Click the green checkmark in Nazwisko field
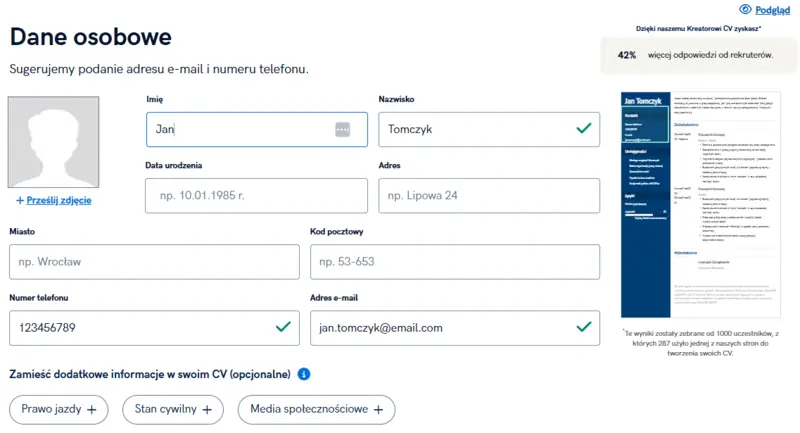800x433 pixels. click(x=584, y=129)
